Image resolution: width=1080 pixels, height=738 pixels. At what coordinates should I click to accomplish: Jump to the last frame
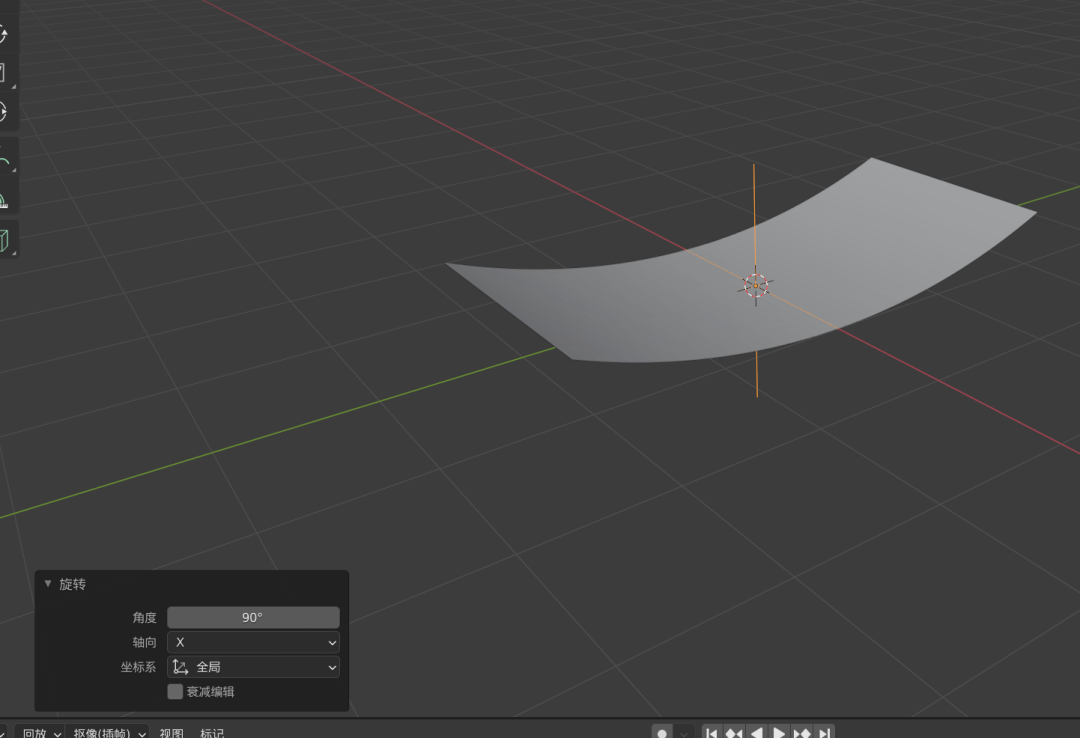824,733
